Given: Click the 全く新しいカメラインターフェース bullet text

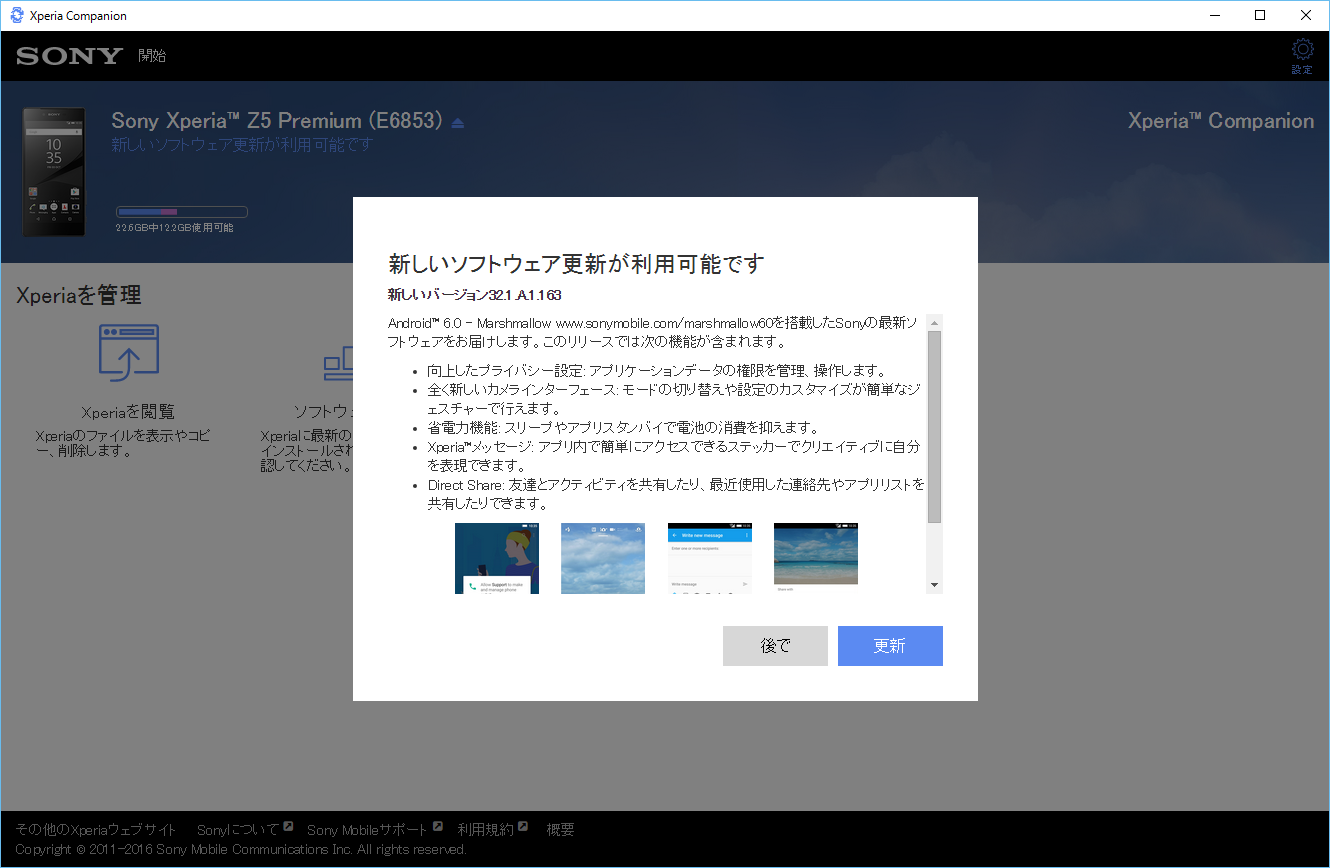Looking at the screenshot, I should pyautogui.click(x=675, y=399).
